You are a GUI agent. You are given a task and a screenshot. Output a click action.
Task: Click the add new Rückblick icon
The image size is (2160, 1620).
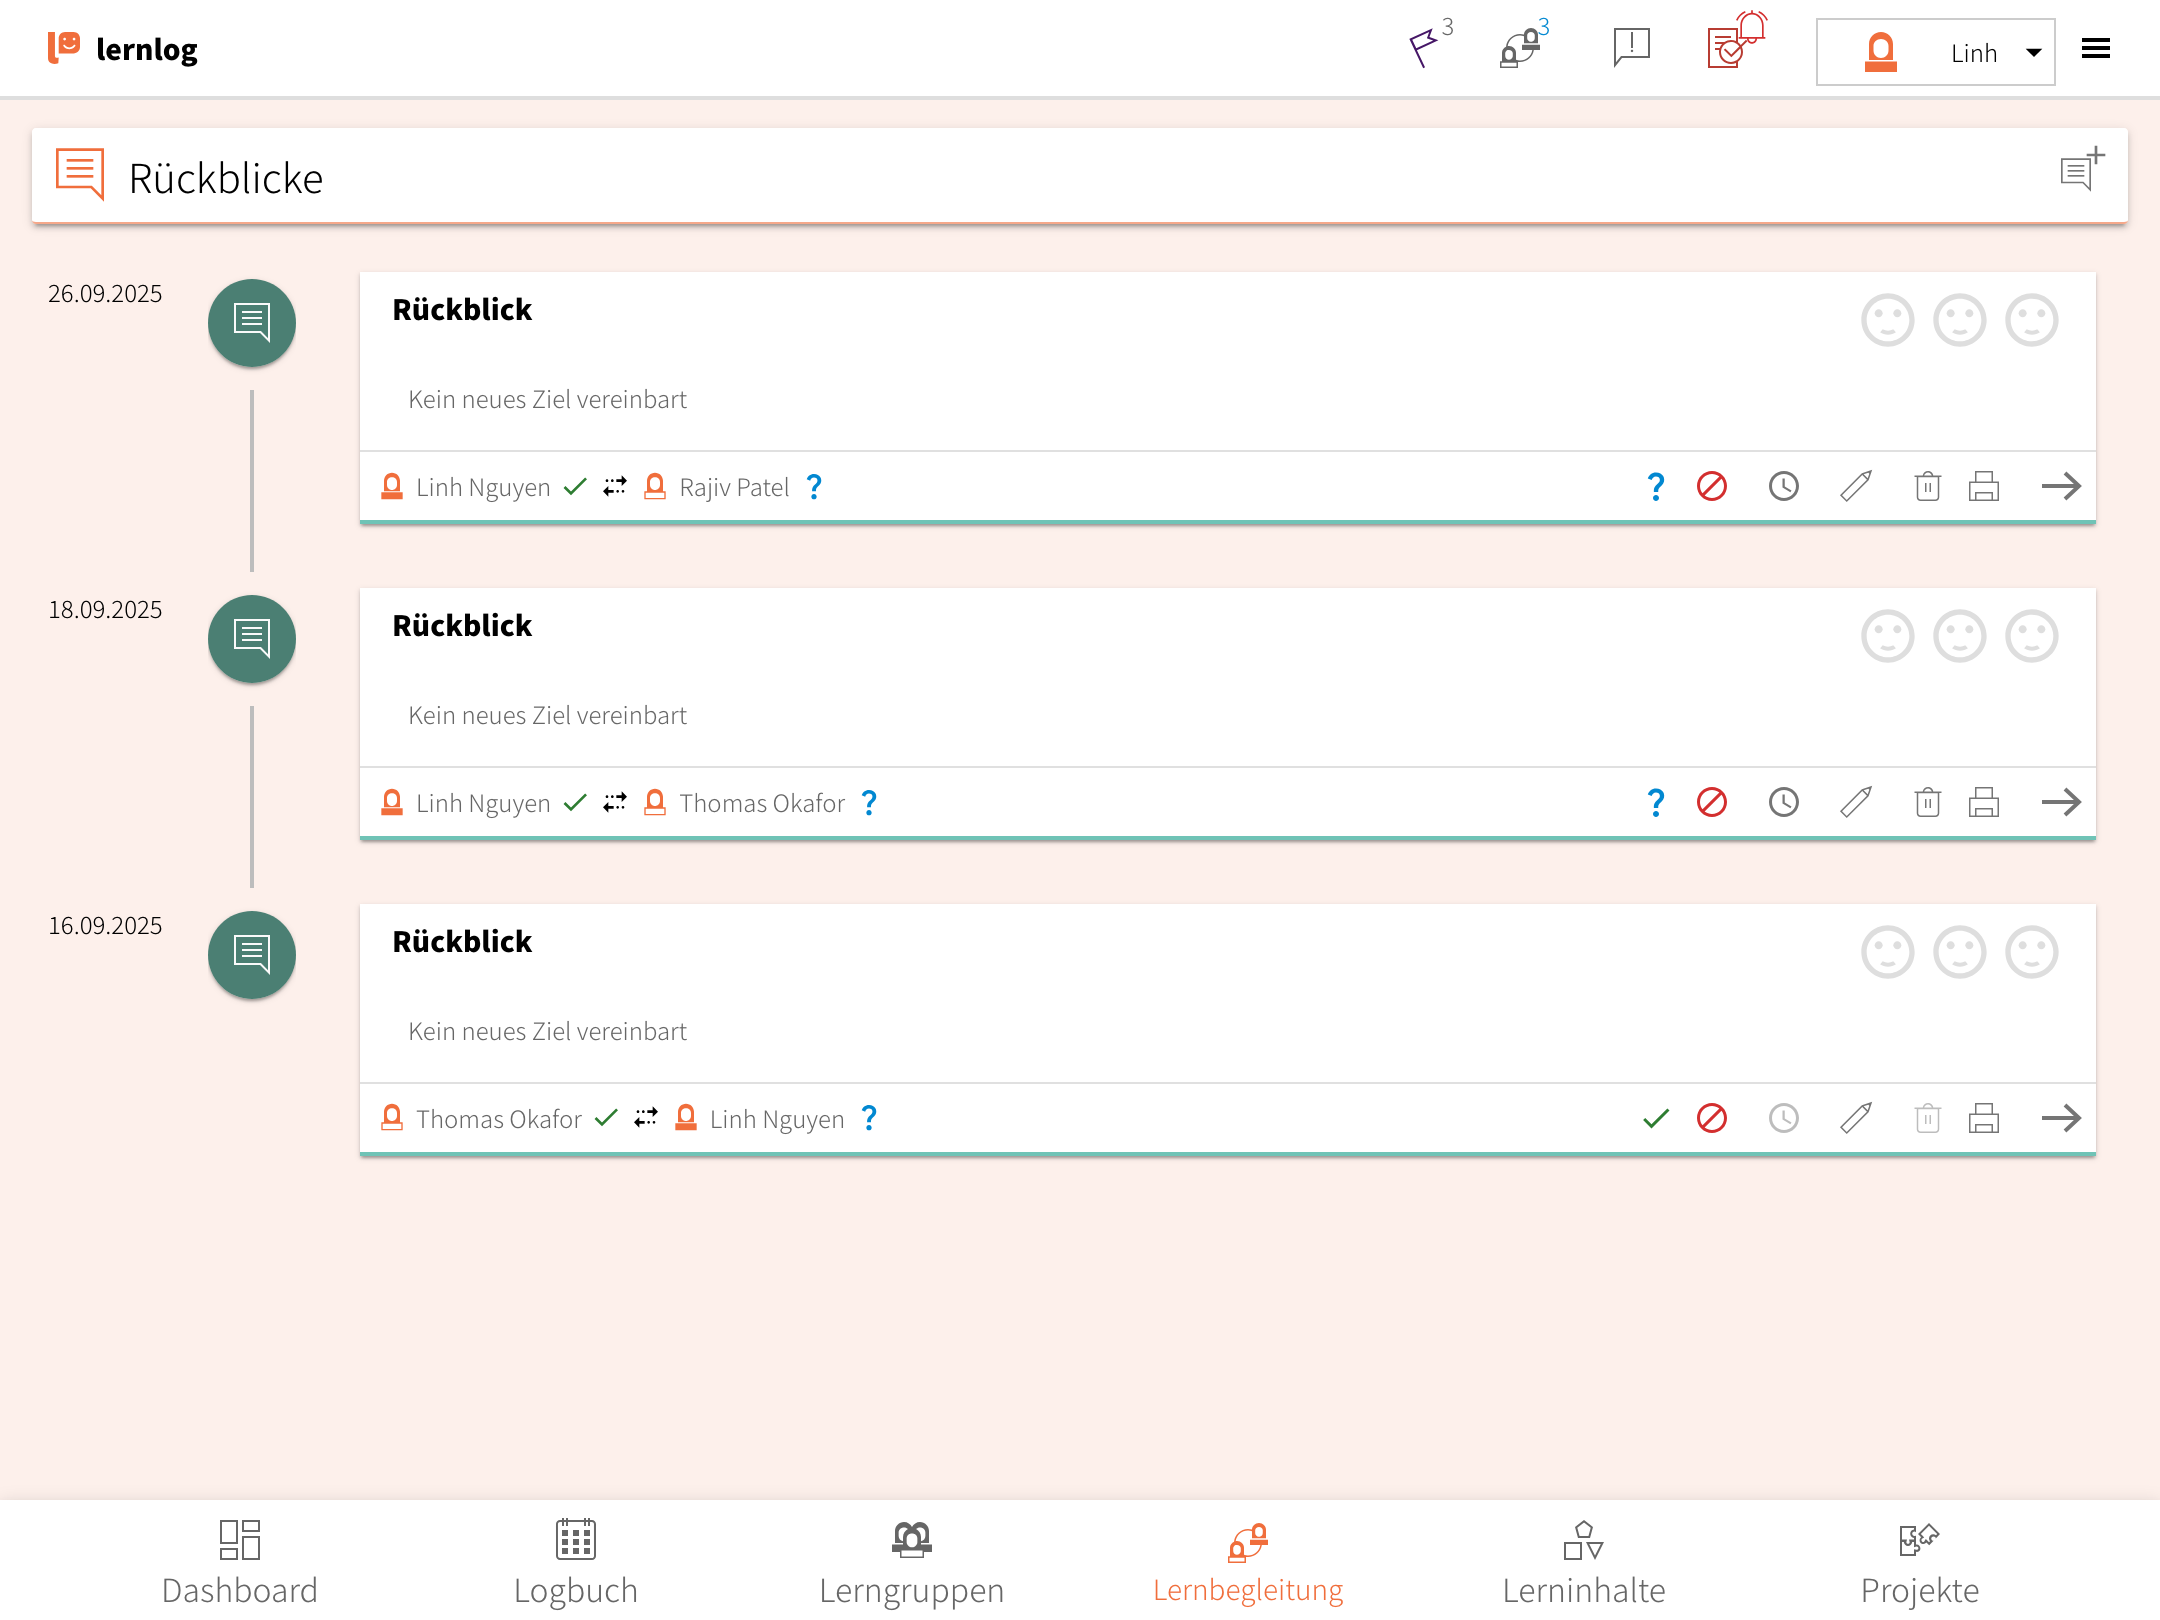2082,170
